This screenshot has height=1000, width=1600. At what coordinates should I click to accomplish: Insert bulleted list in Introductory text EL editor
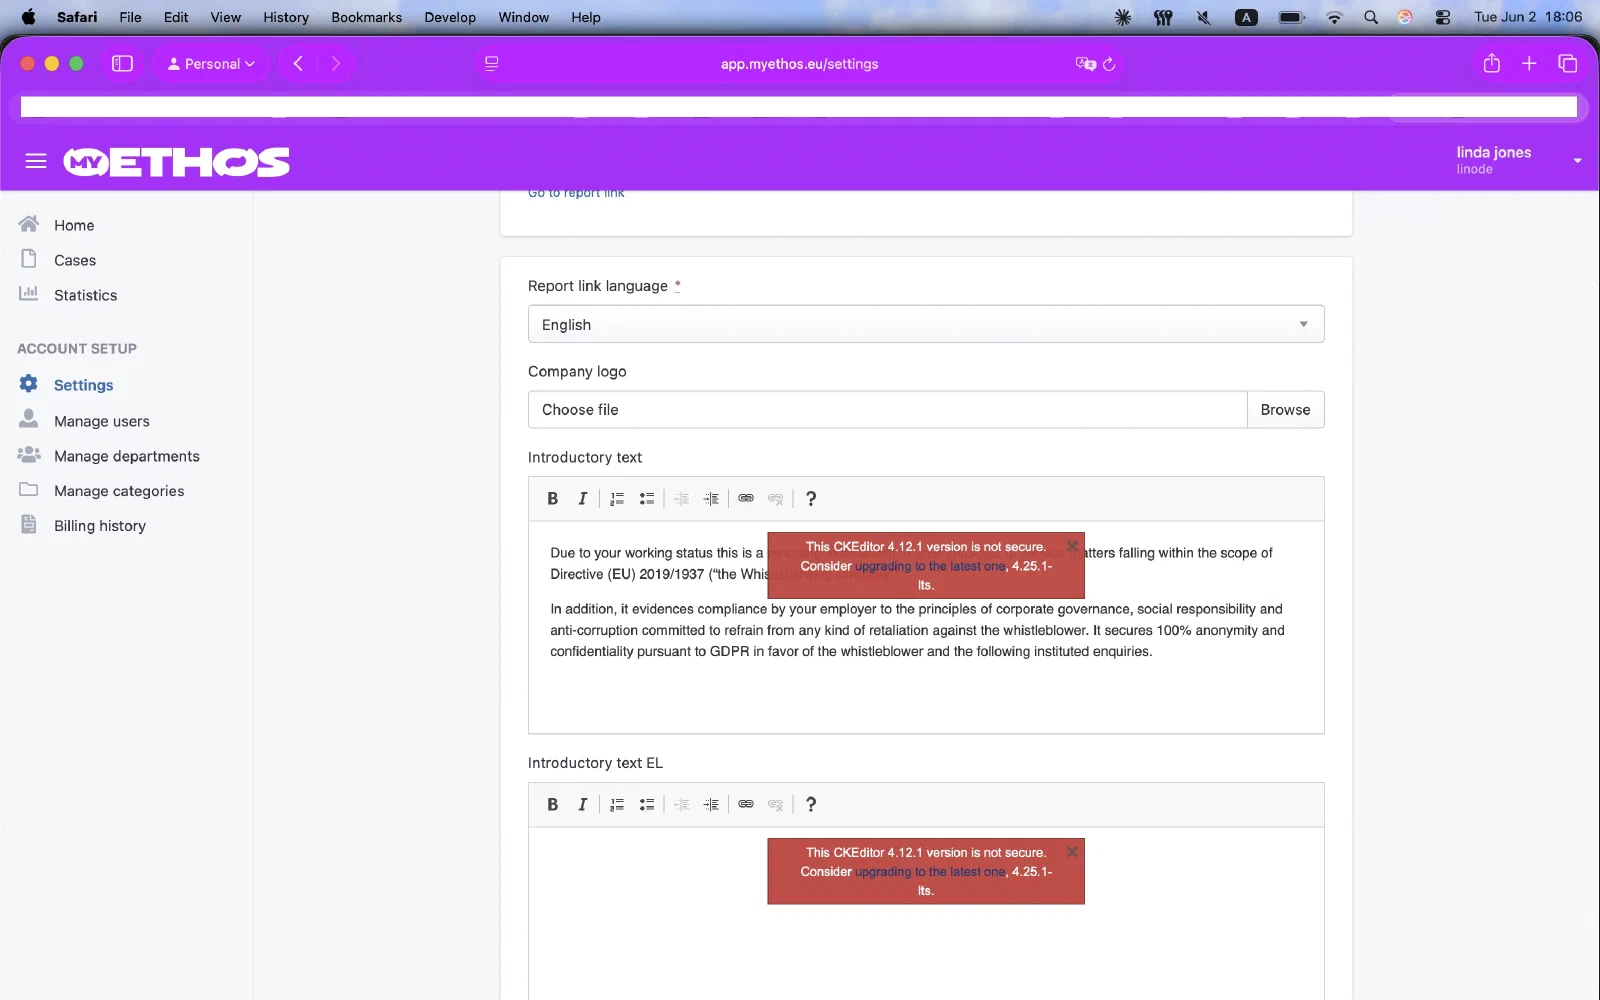[647, 804]
